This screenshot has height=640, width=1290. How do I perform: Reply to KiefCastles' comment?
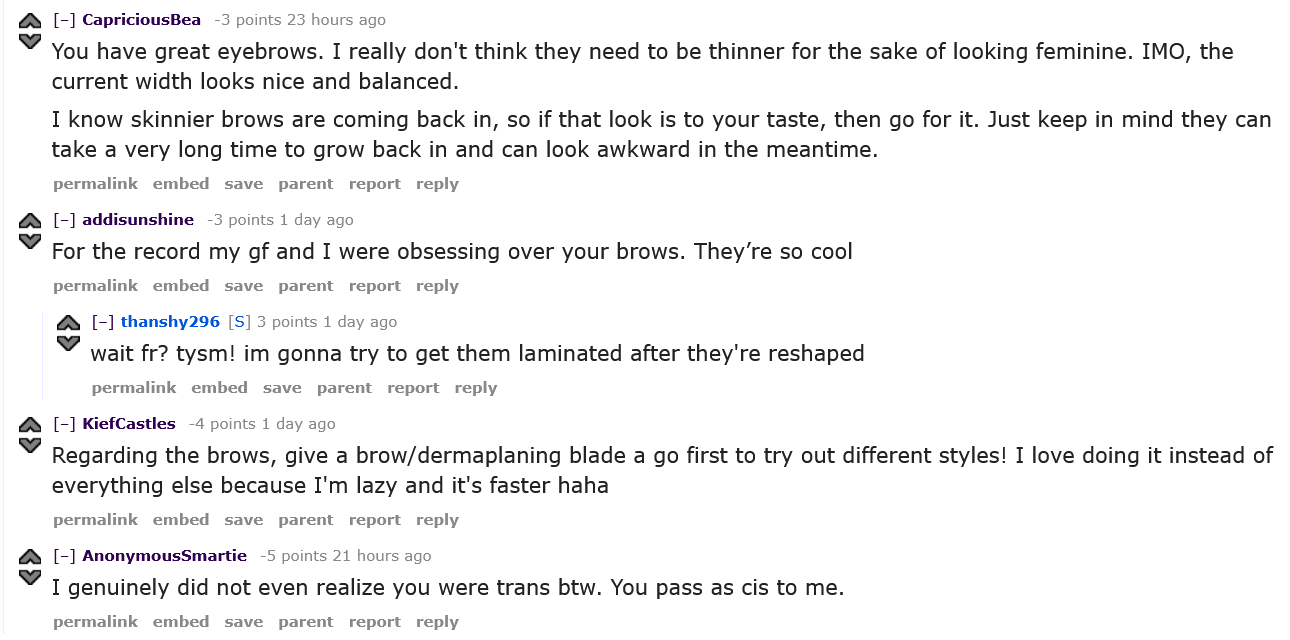tap(437, 520)
